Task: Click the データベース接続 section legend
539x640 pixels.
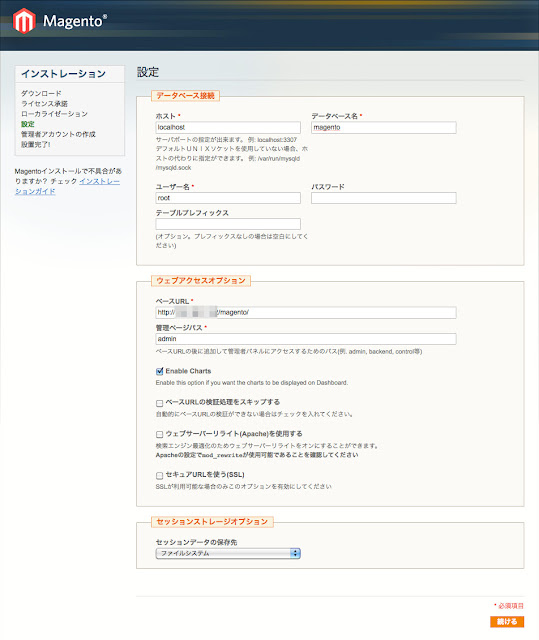Action: [186, 96]
